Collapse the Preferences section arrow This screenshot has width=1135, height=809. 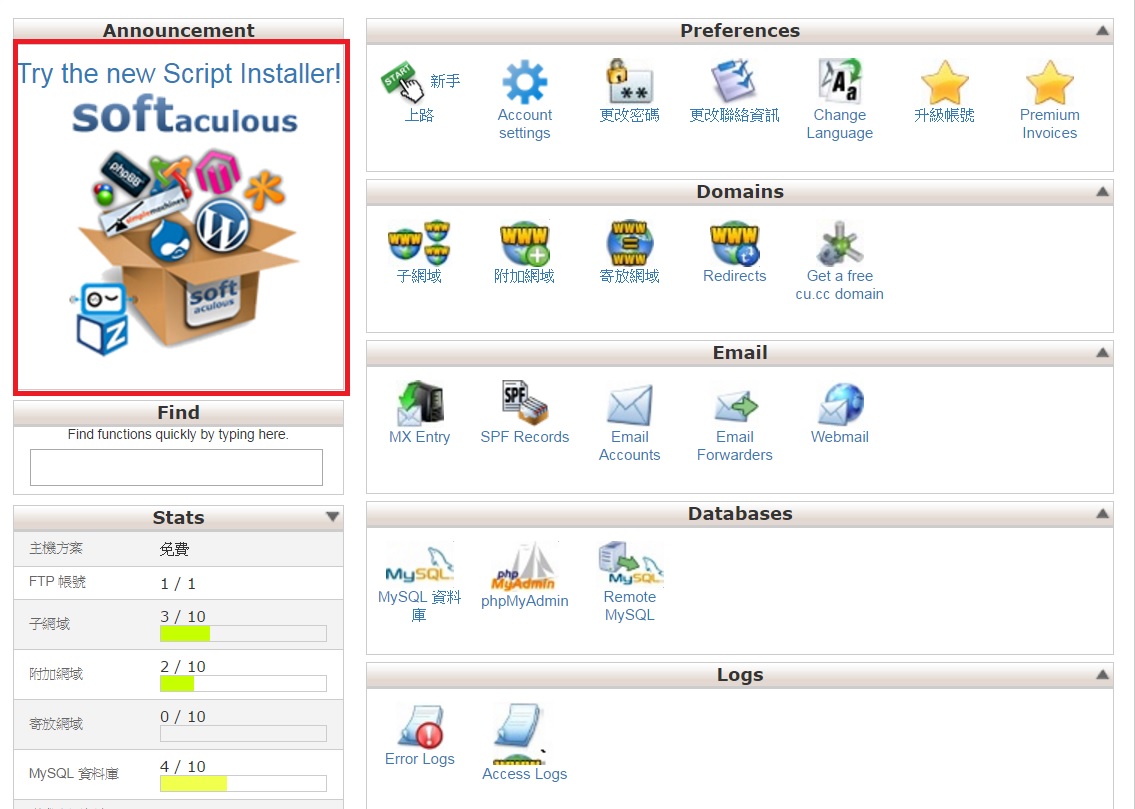point(1102,30)
